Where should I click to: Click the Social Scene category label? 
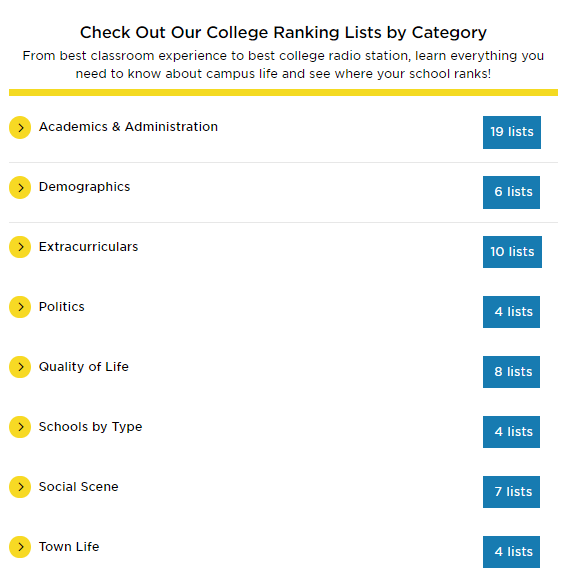coord(79,487)
